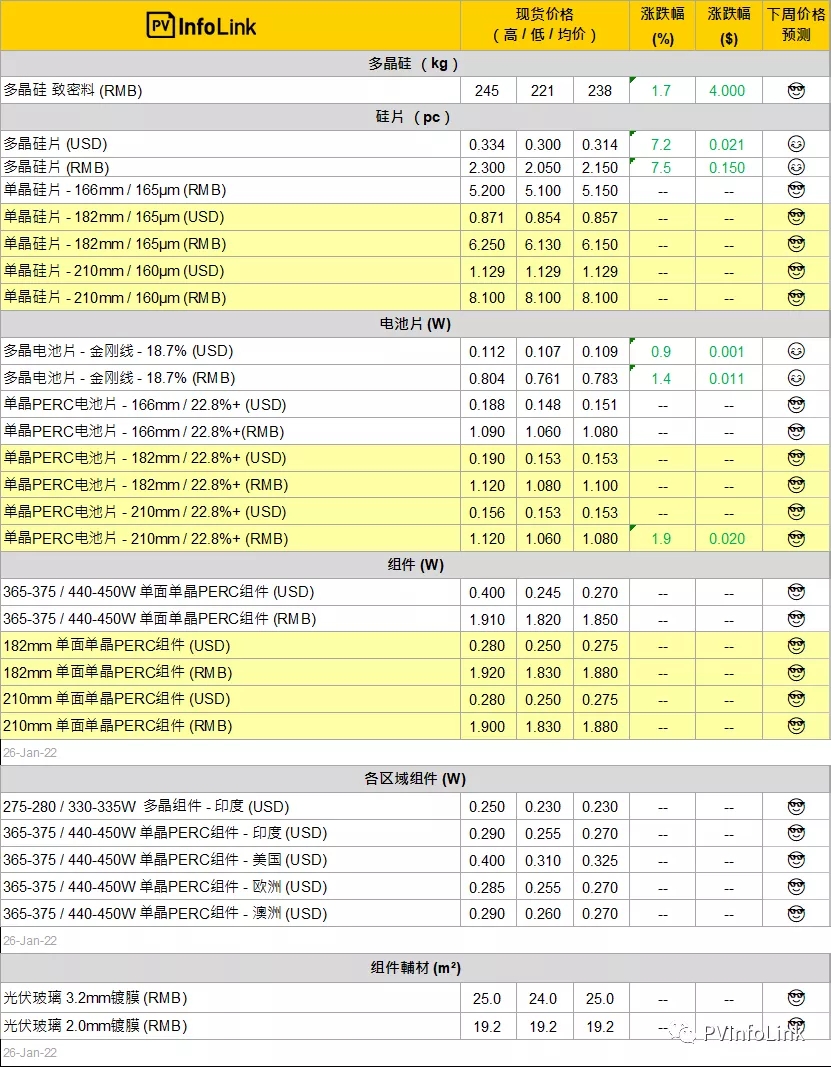
Task: Click smiley icon in 多晶电池片 18.7% (RMB) row
Action: pyautogui.click(x=796, y=378)
